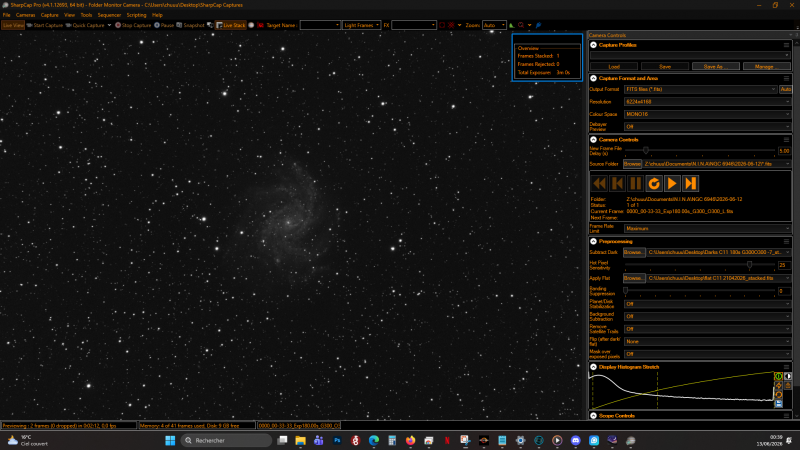Open Preprocessing panel hamburger menu
Image resolution: width=800 pixels, height=450 pixels.
point(786,241)
